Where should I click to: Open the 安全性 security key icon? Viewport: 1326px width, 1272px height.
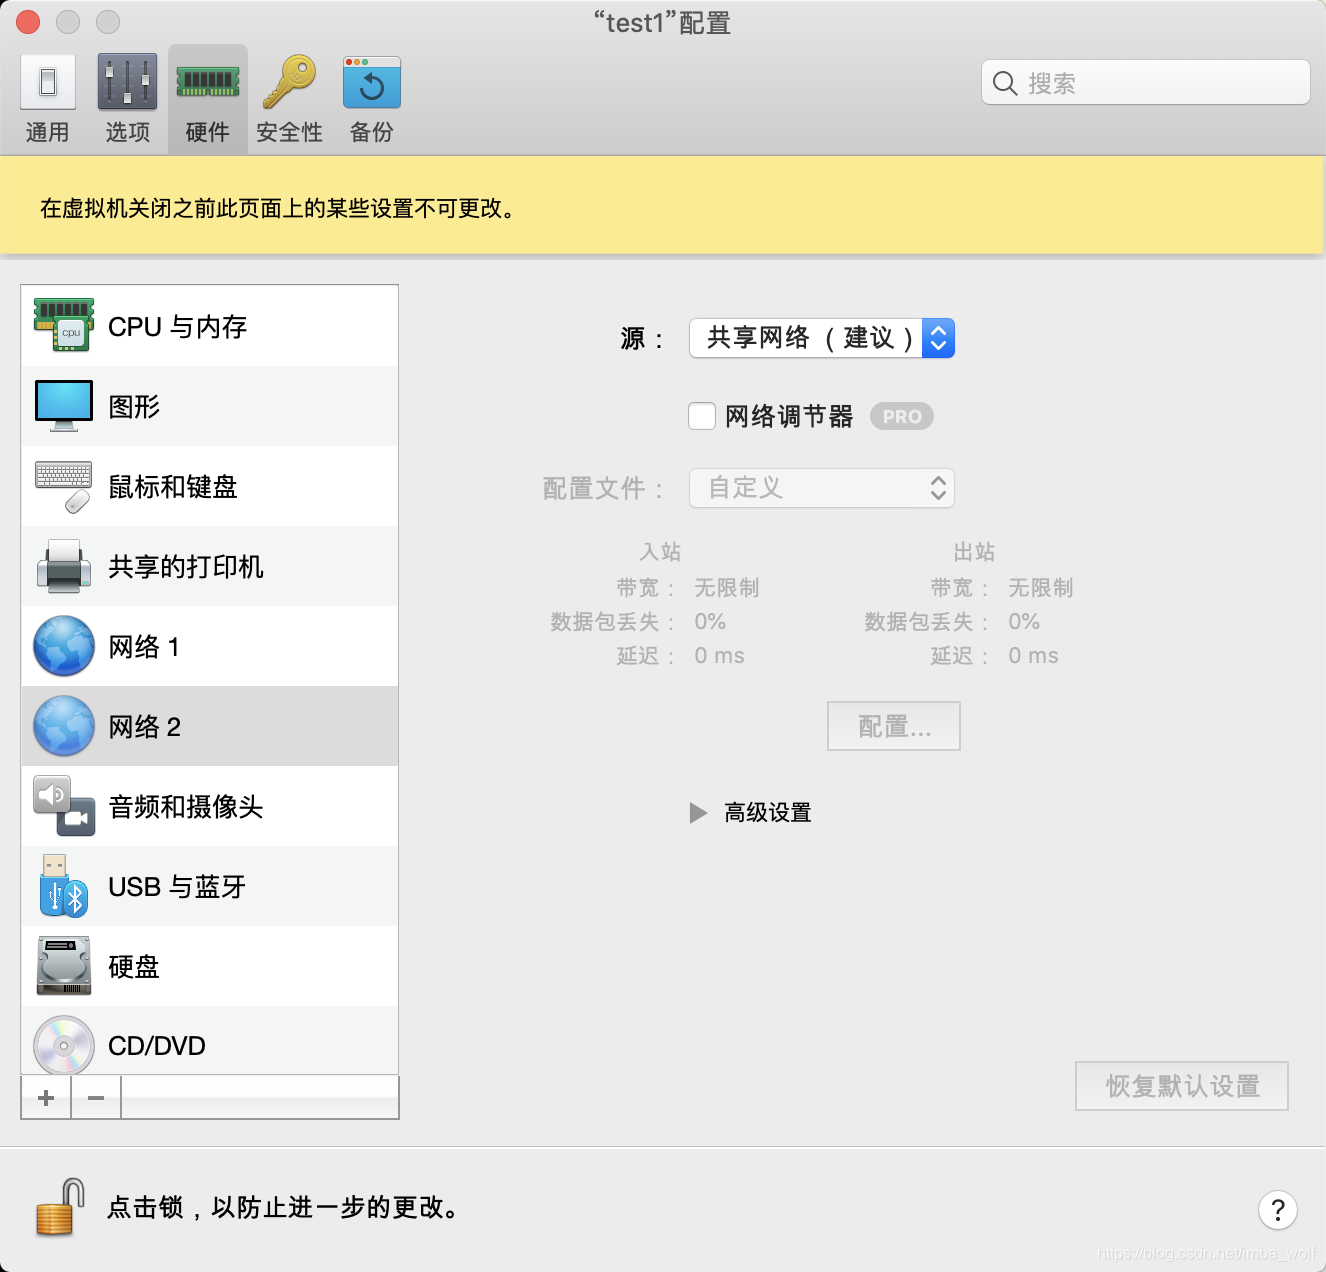pyautogui.click(x=289, y=82)
